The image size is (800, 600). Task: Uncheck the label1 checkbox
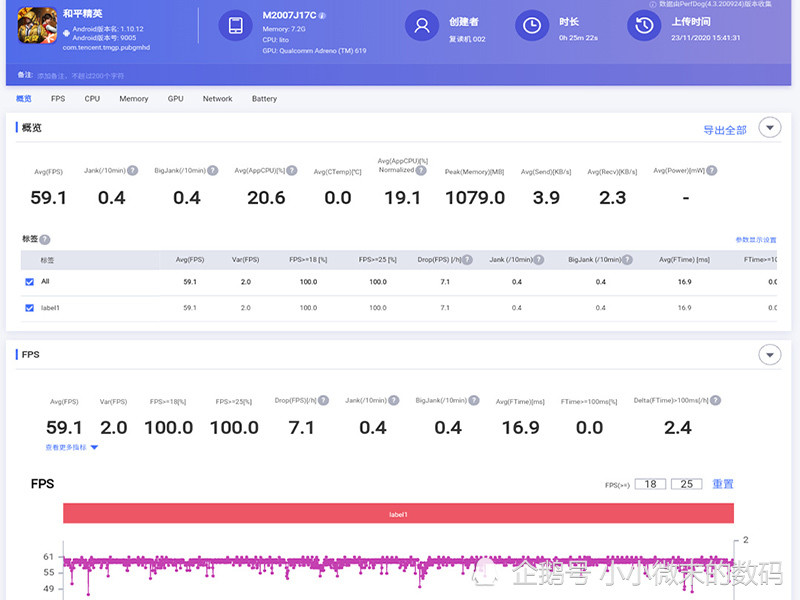[30, 308]
